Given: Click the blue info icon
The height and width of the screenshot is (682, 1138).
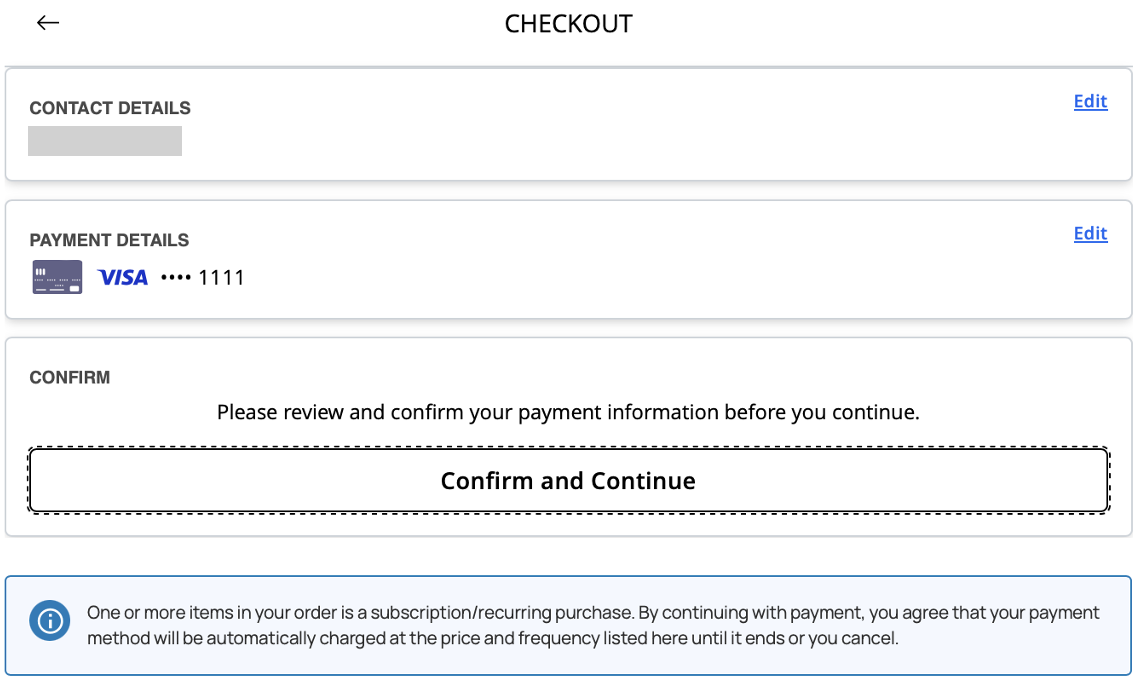Looking at the screenshot, I should point(49,619).
